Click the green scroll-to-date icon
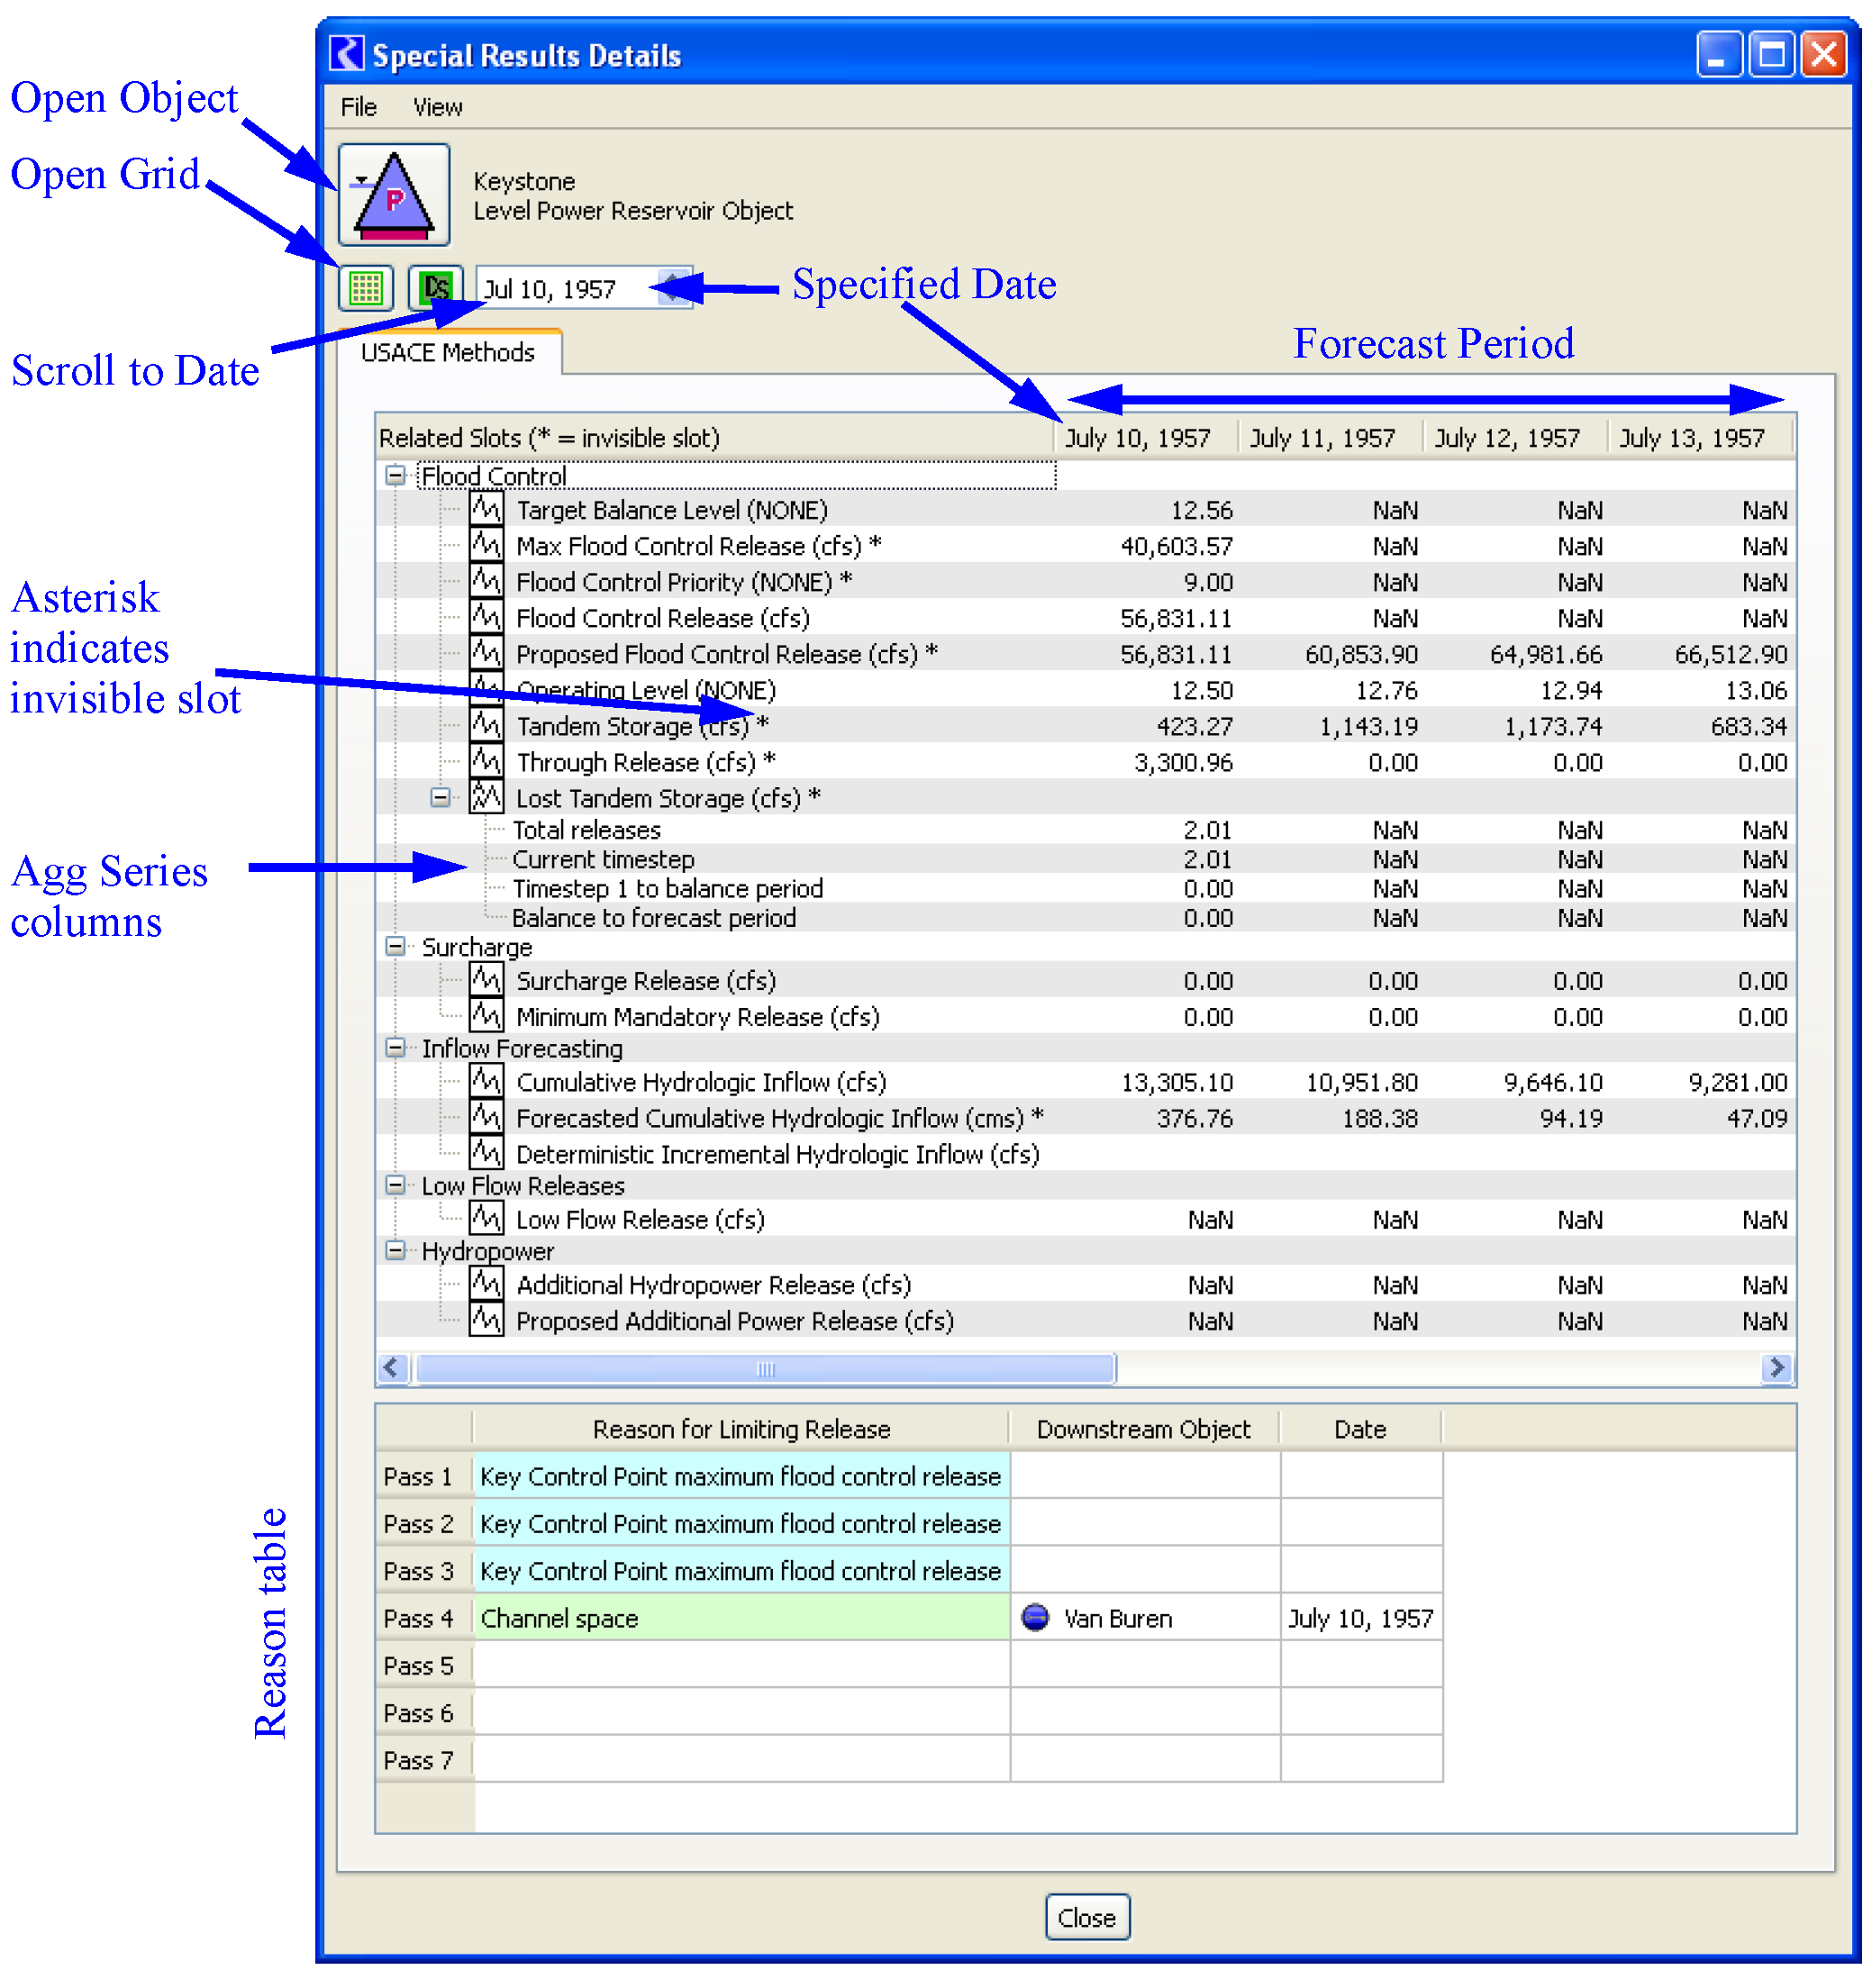1872x1988 pixels. [436, 289]
